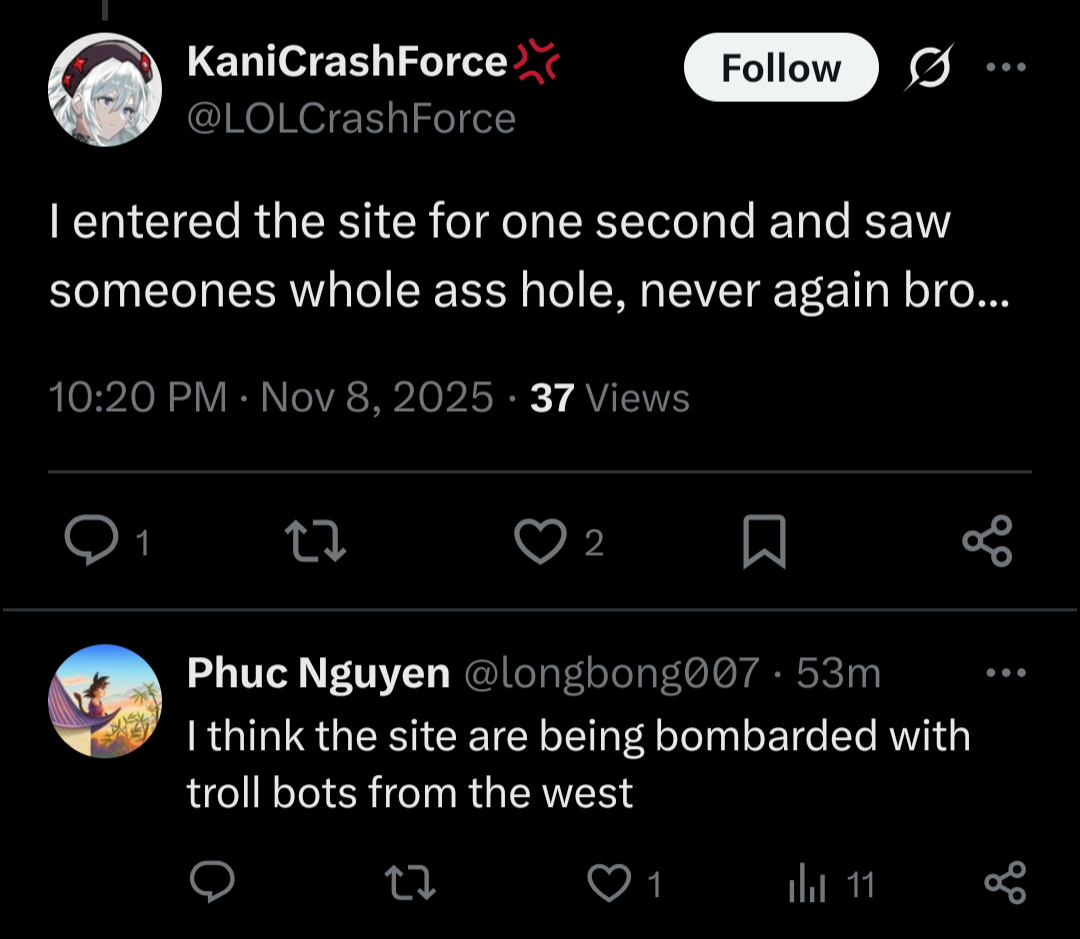The image size is (1080, 939).
Task: View the tweet's 37 Views count
Action: tap(609, 398)
